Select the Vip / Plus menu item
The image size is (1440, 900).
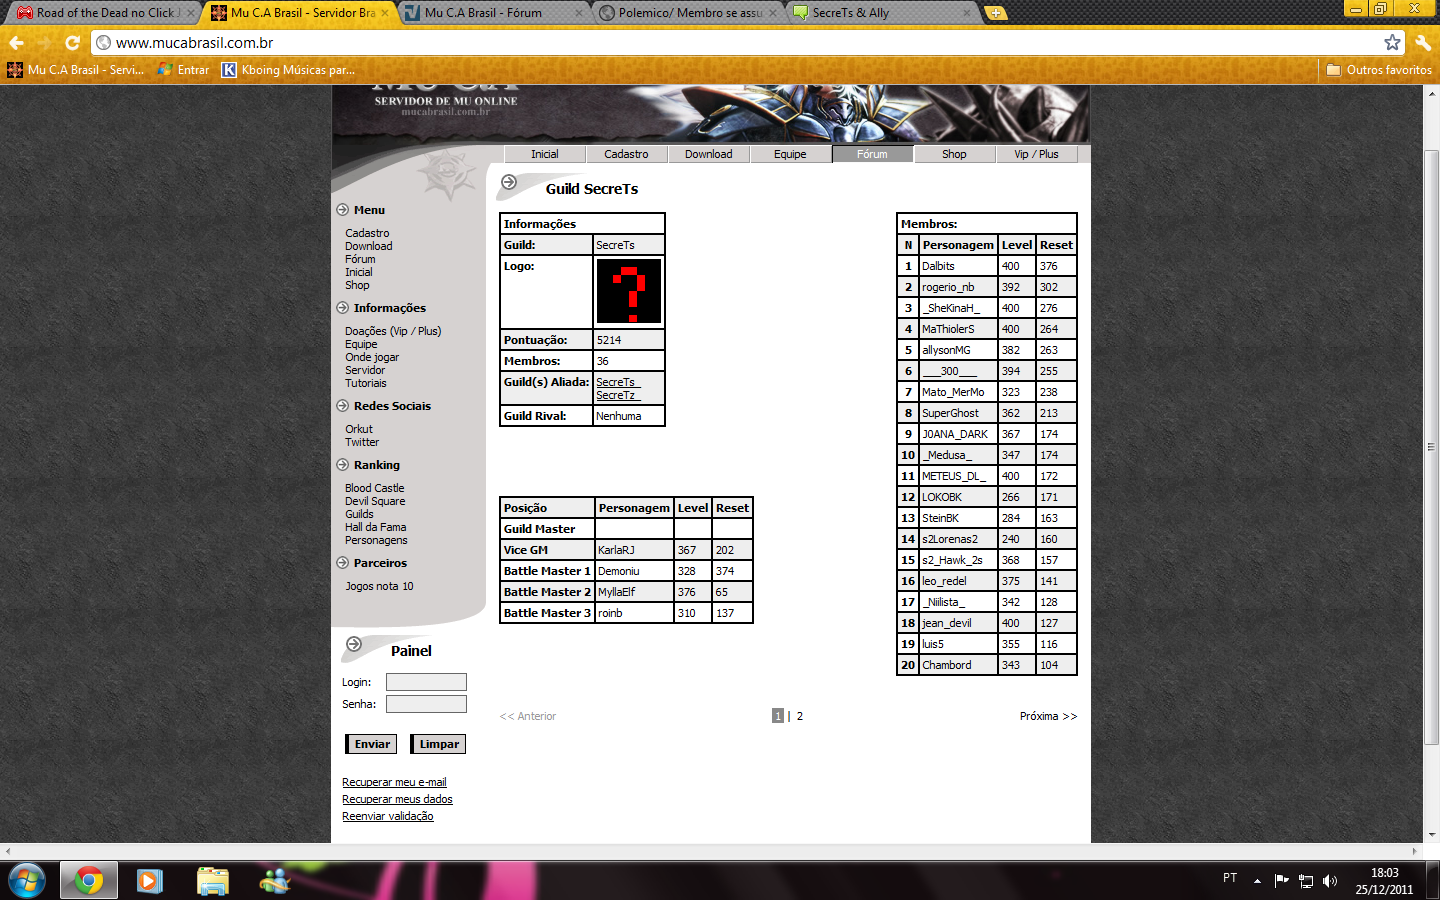point(1036,154)
